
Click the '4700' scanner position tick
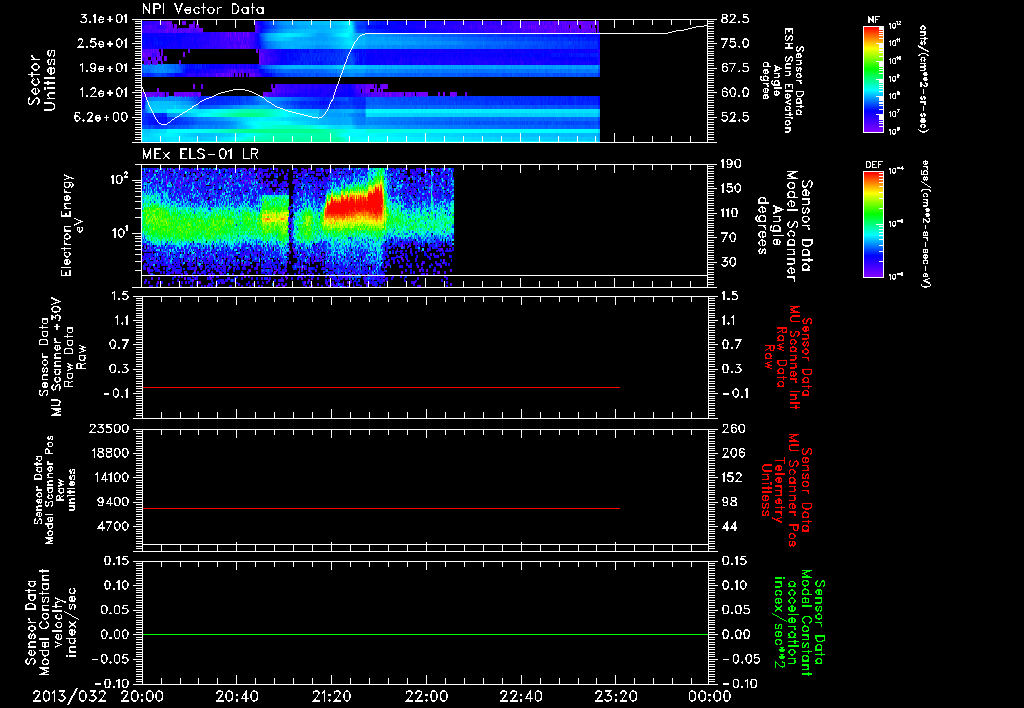tap(113, 526)
